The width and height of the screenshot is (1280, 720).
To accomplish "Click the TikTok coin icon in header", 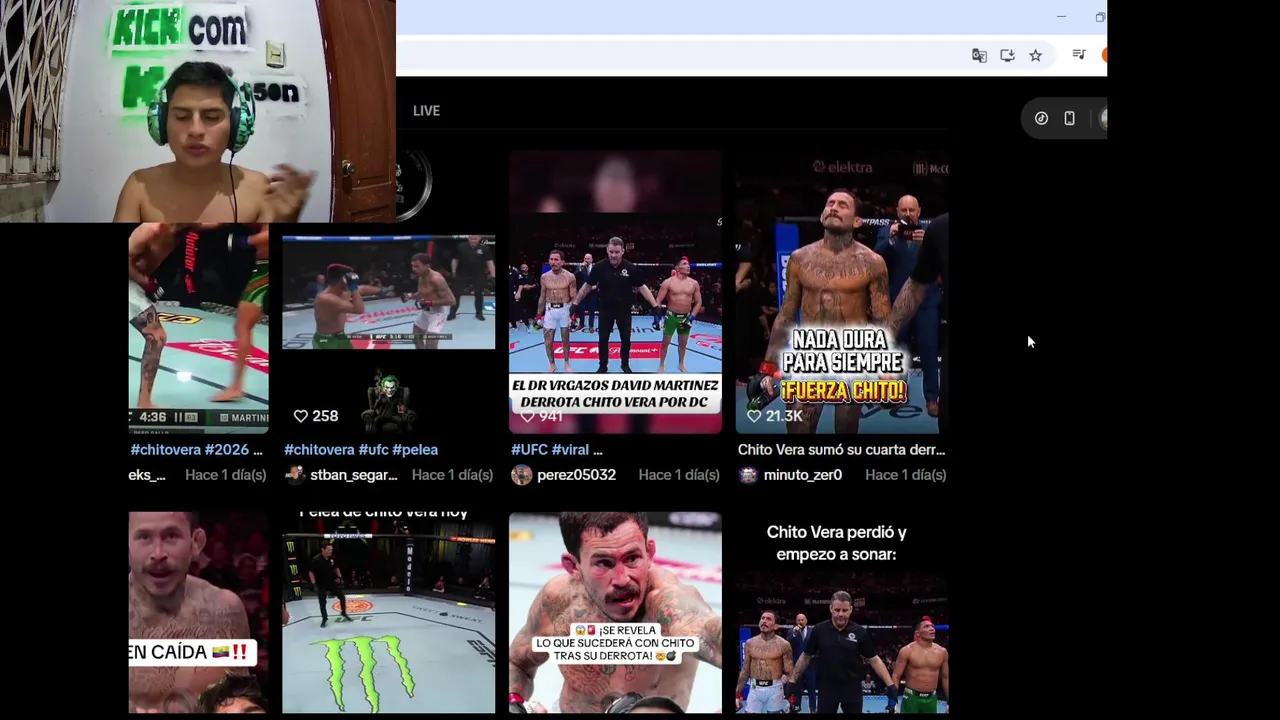I will pos(1041,118).
